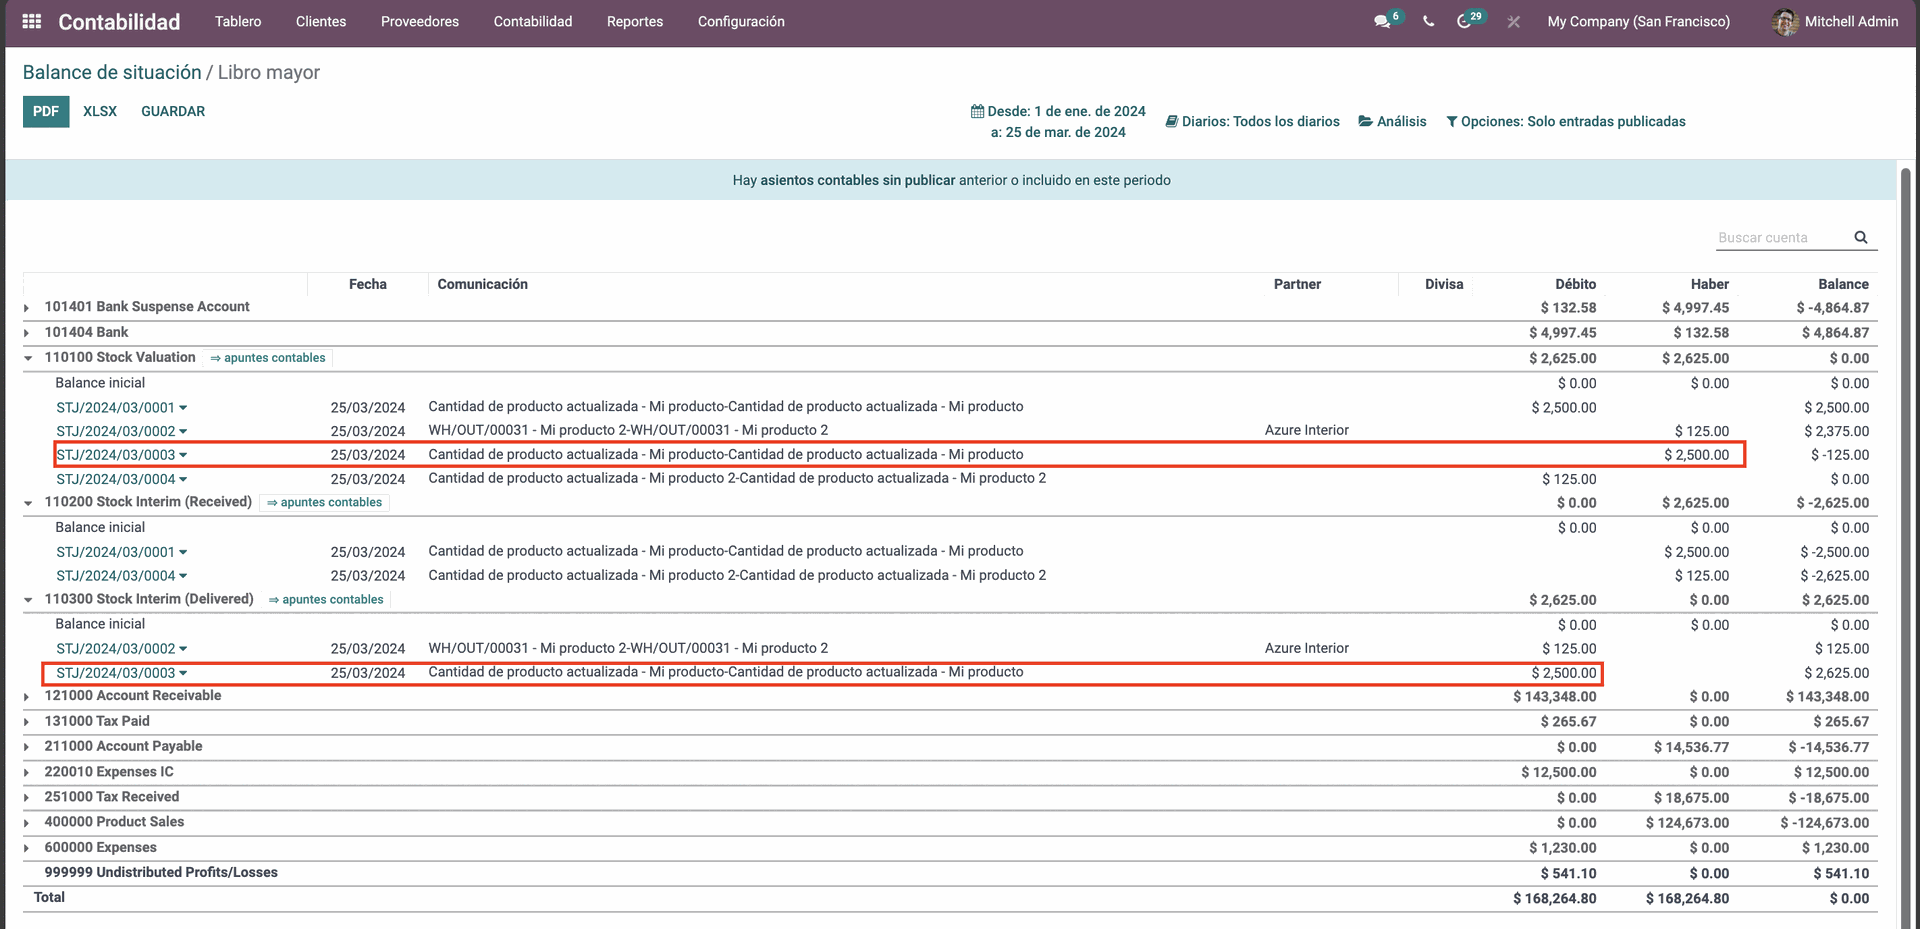This screenshot has width=1920, height=929.
Task: Collapse 110200 Stock Interim (Received) section
Action: coord(27,502)
